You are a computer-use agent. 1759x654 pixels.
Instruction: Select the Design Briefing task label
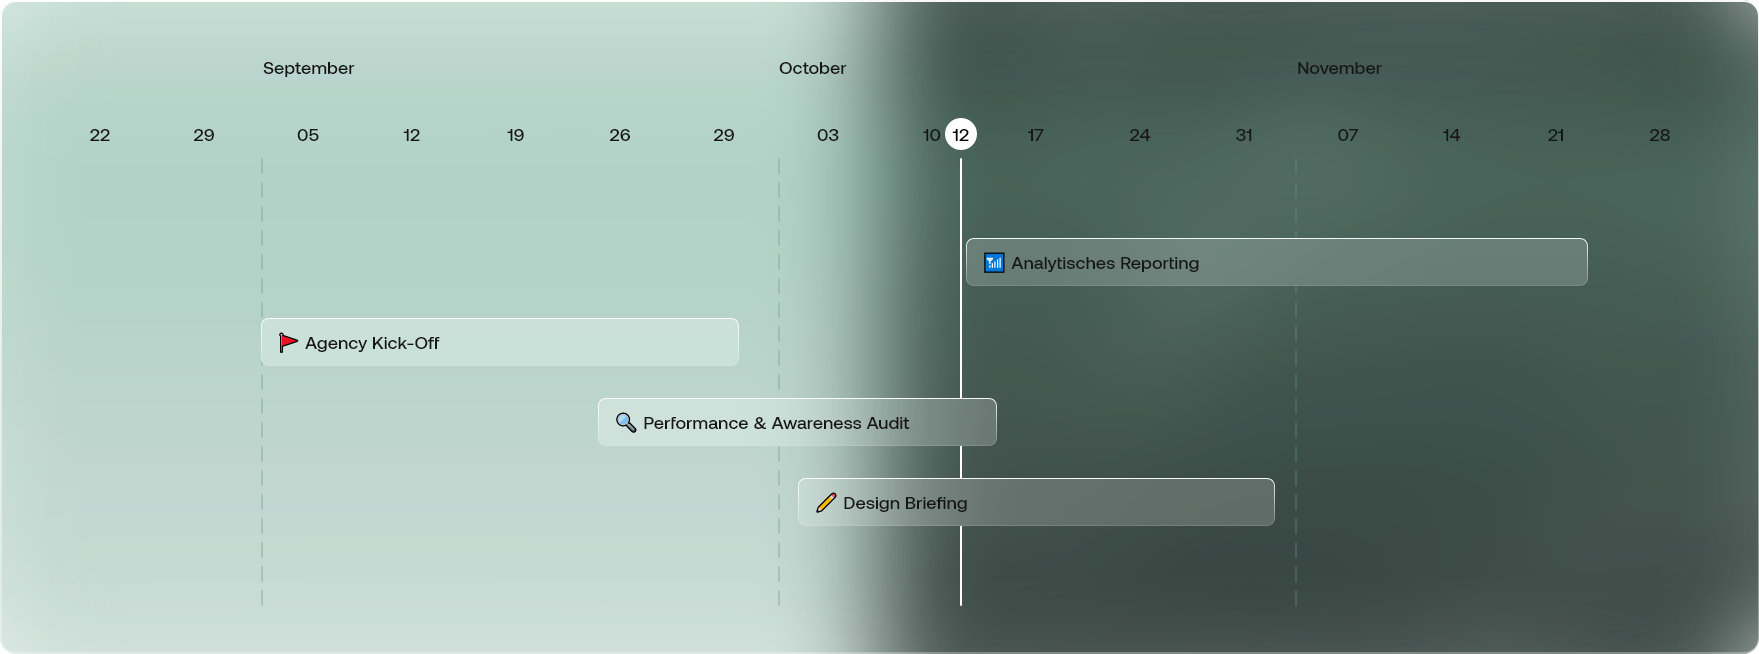click(904, 503)
